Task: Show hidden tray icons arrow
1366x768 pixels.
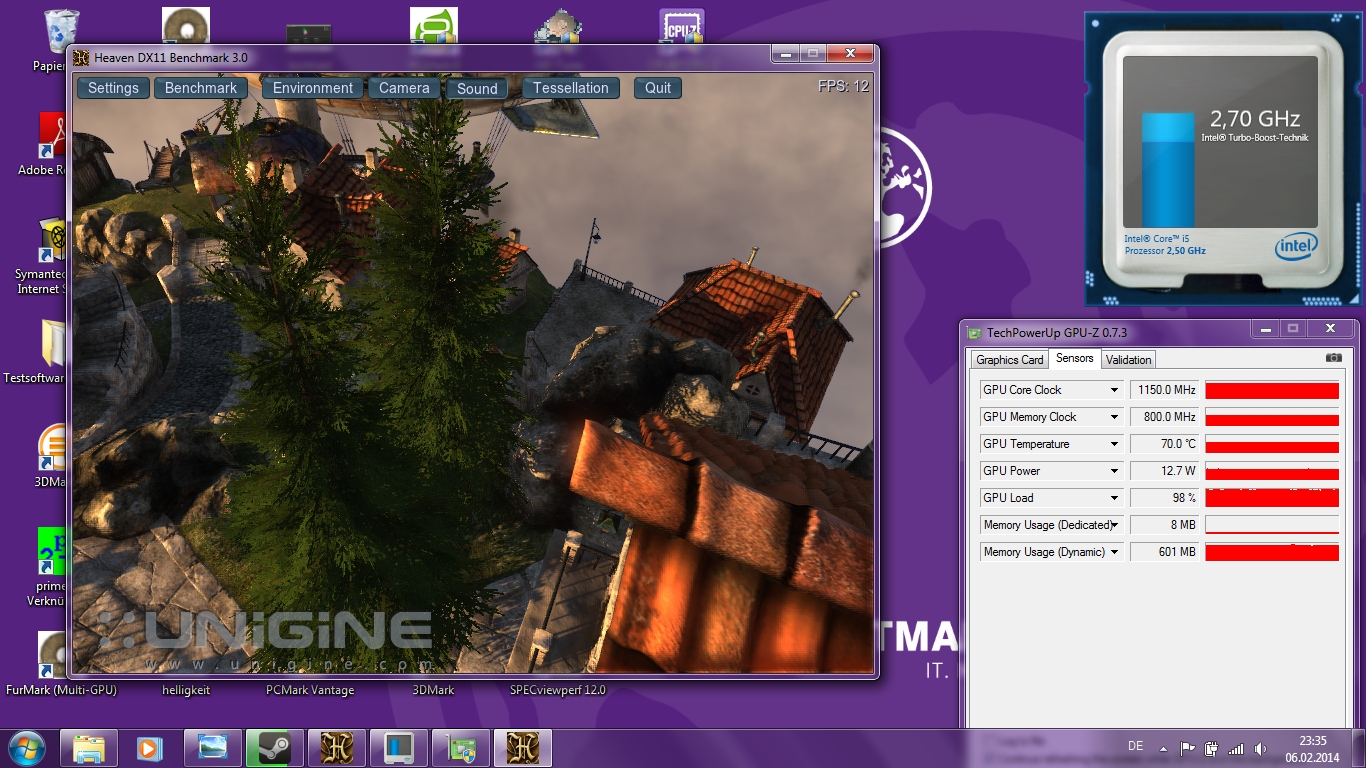Action: [1163, 748]
